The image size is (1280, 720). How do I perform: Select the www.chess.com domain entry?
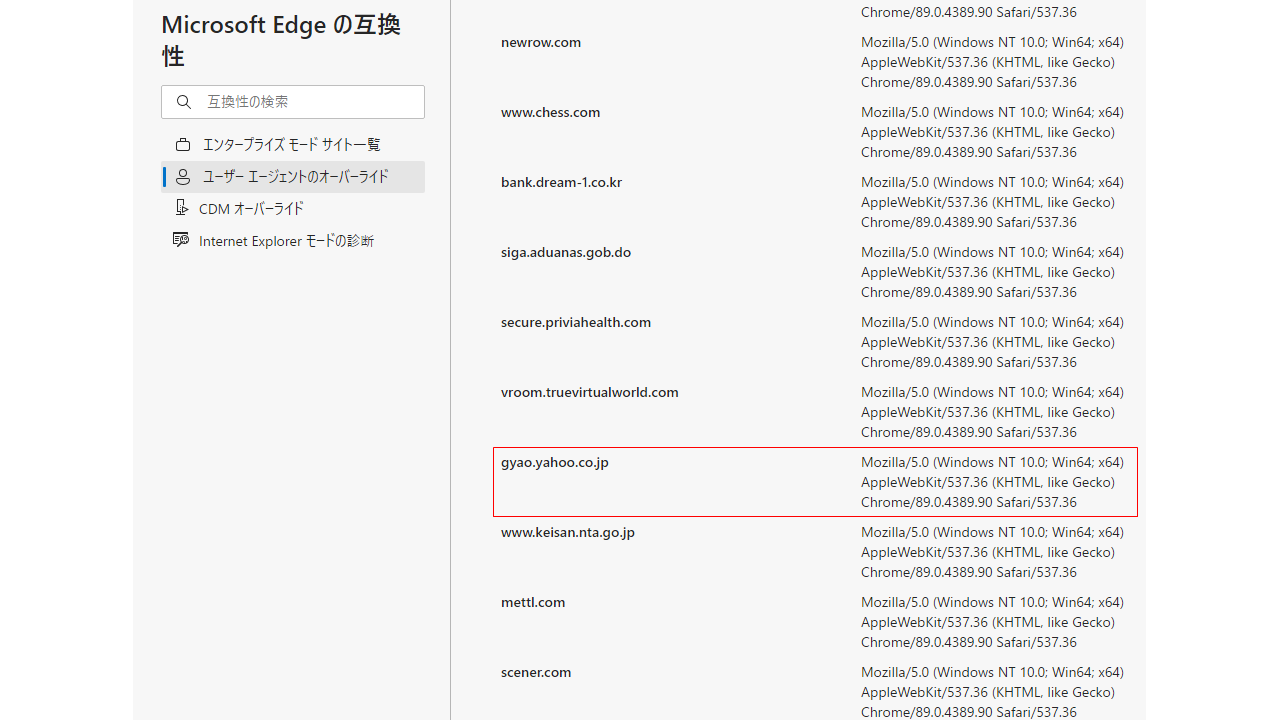(551, 113)
